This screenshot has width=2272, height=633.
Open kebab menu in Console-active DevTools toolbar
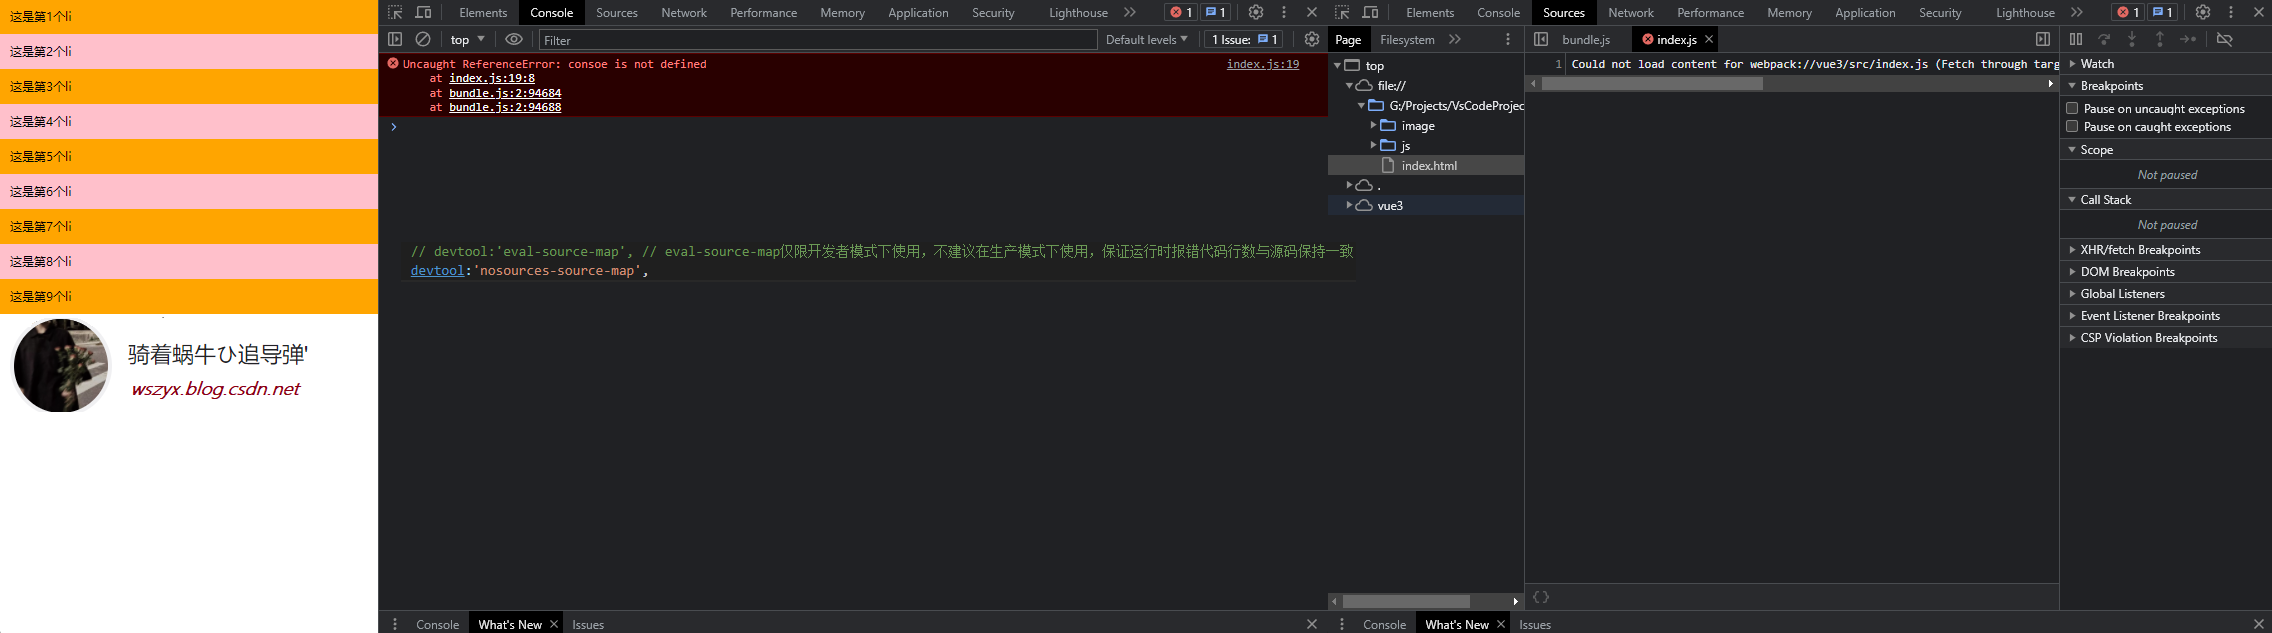point(1284,12)
